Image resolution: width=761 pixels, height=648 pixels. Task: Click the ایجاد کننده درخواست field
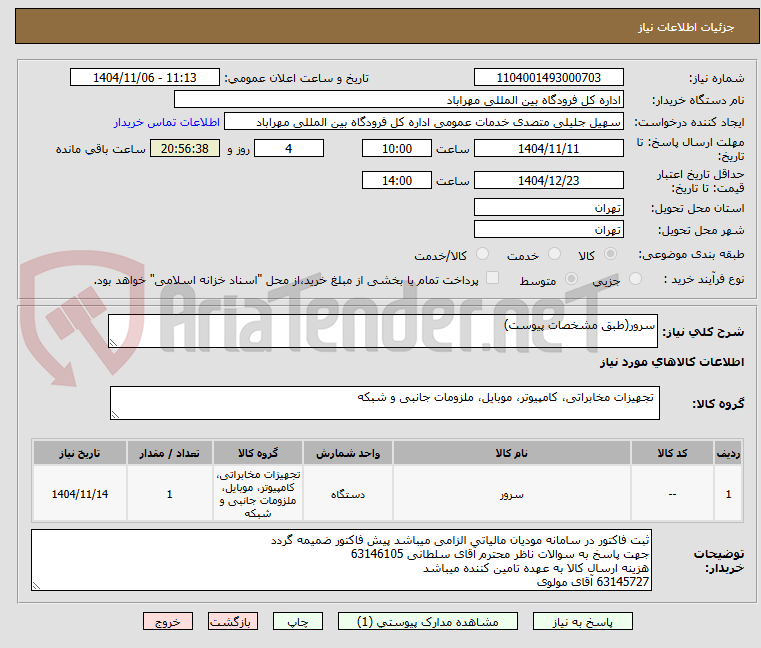(424, 122)
